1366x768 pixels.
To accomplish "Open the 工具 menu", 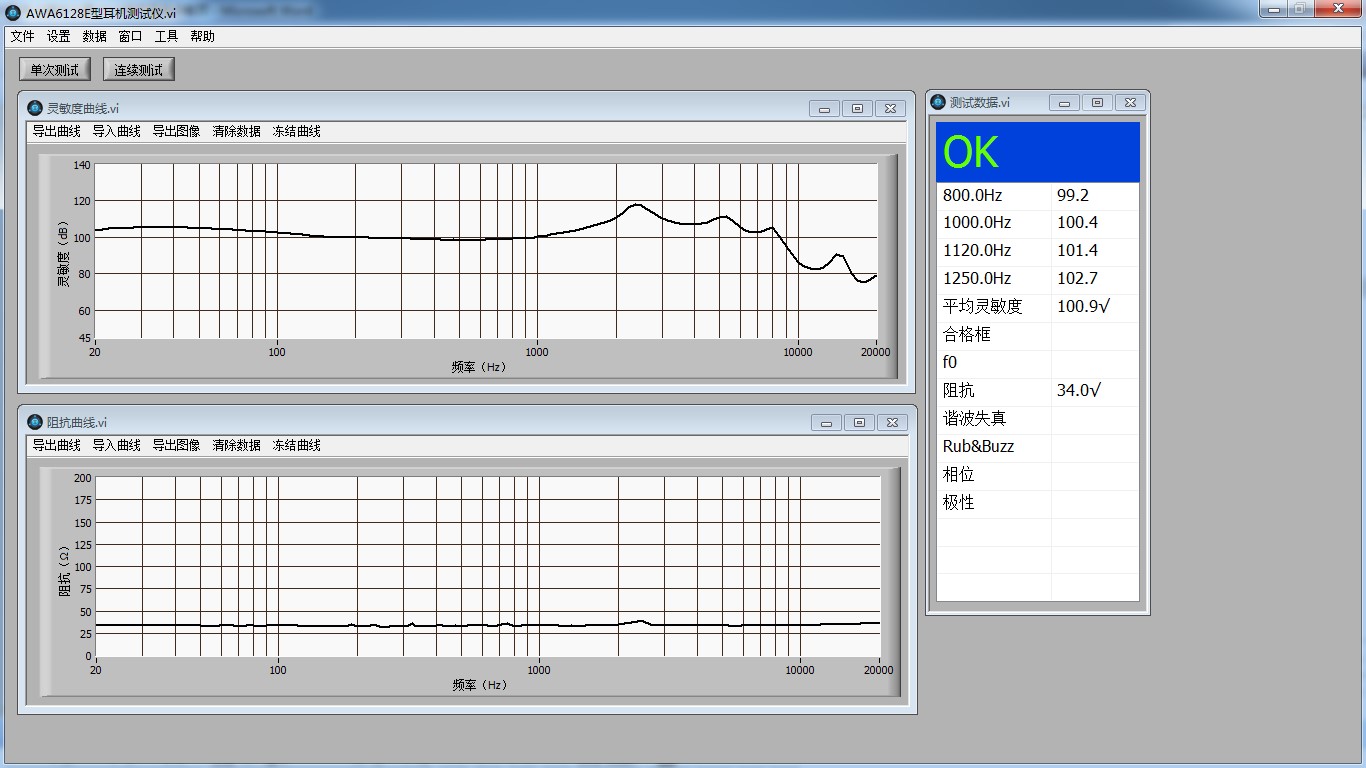I will tap(166, 36).
